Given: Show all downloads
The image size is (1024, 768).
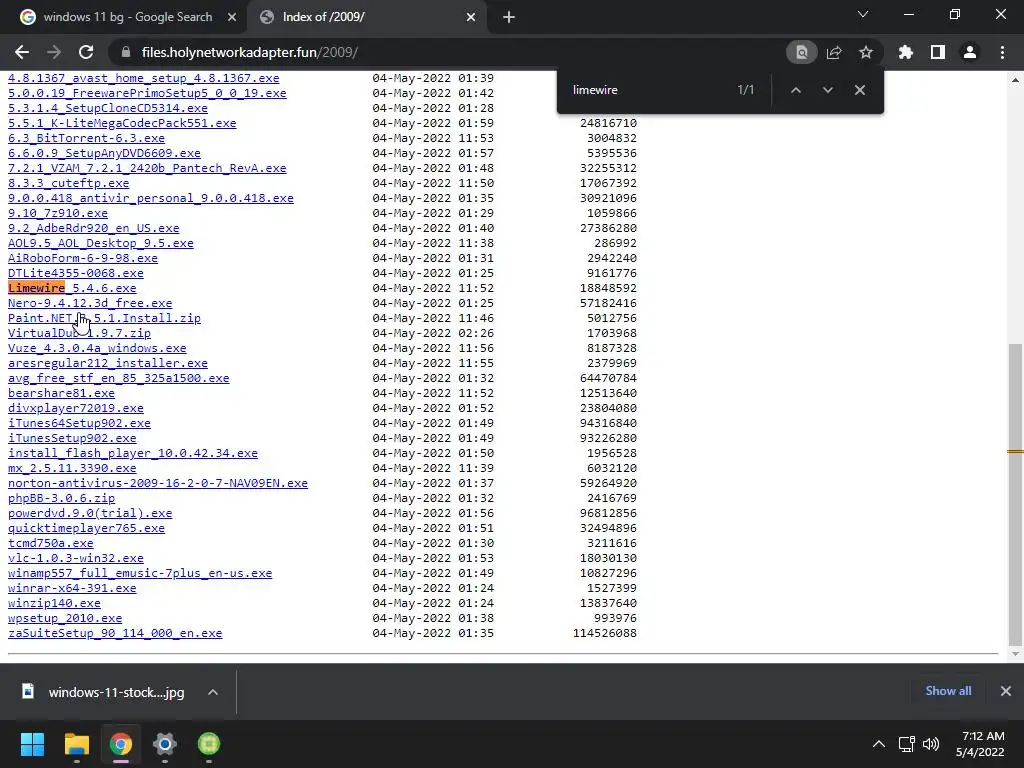Looking at the screenshot, I should (x=948, y=691).
